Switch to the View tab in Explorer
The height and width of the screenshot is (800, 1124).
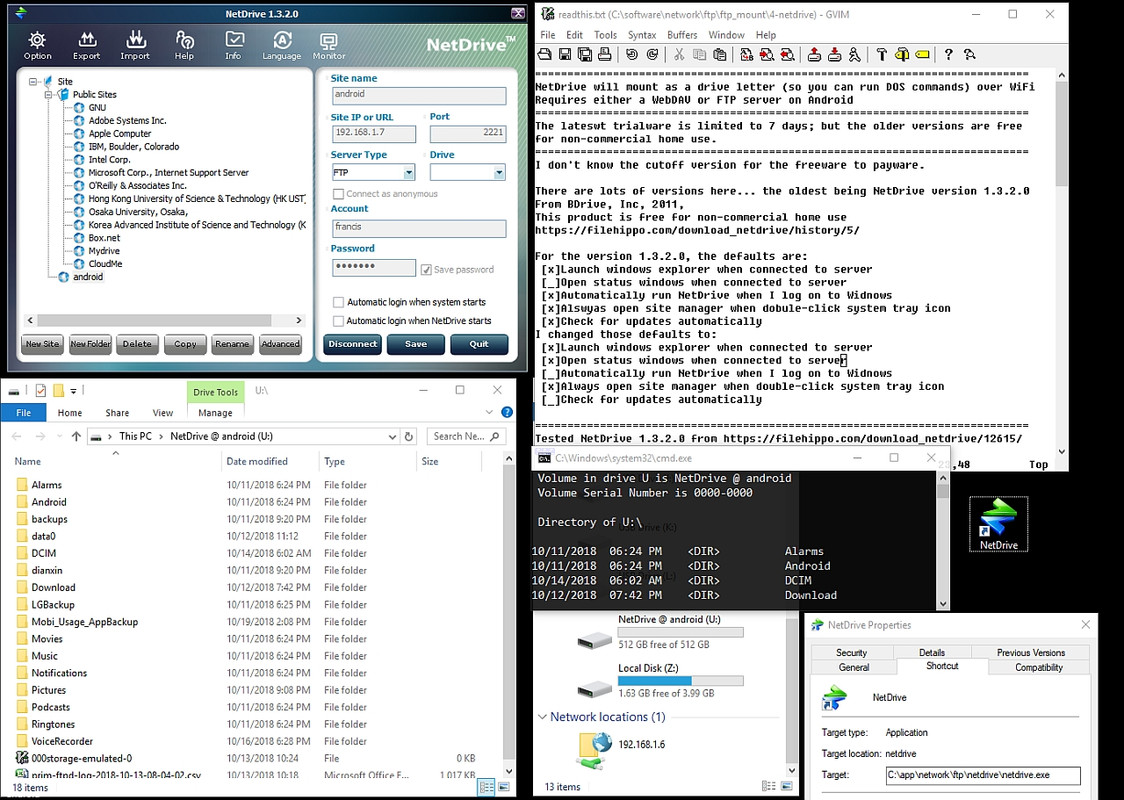163,412
